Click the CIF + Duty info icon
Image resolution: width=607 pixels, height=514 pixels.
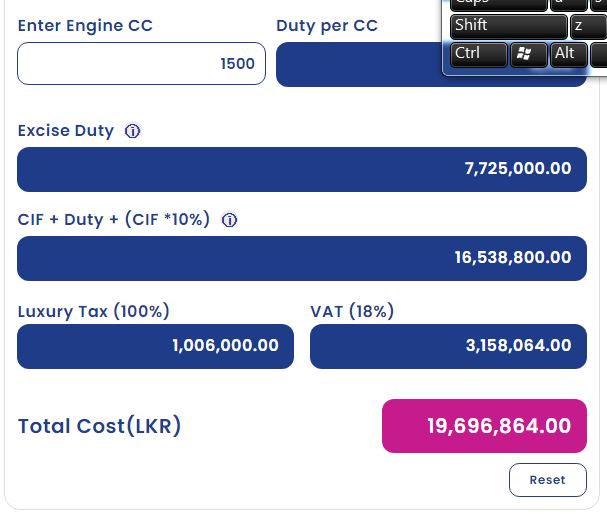click(x=229, y=220)
